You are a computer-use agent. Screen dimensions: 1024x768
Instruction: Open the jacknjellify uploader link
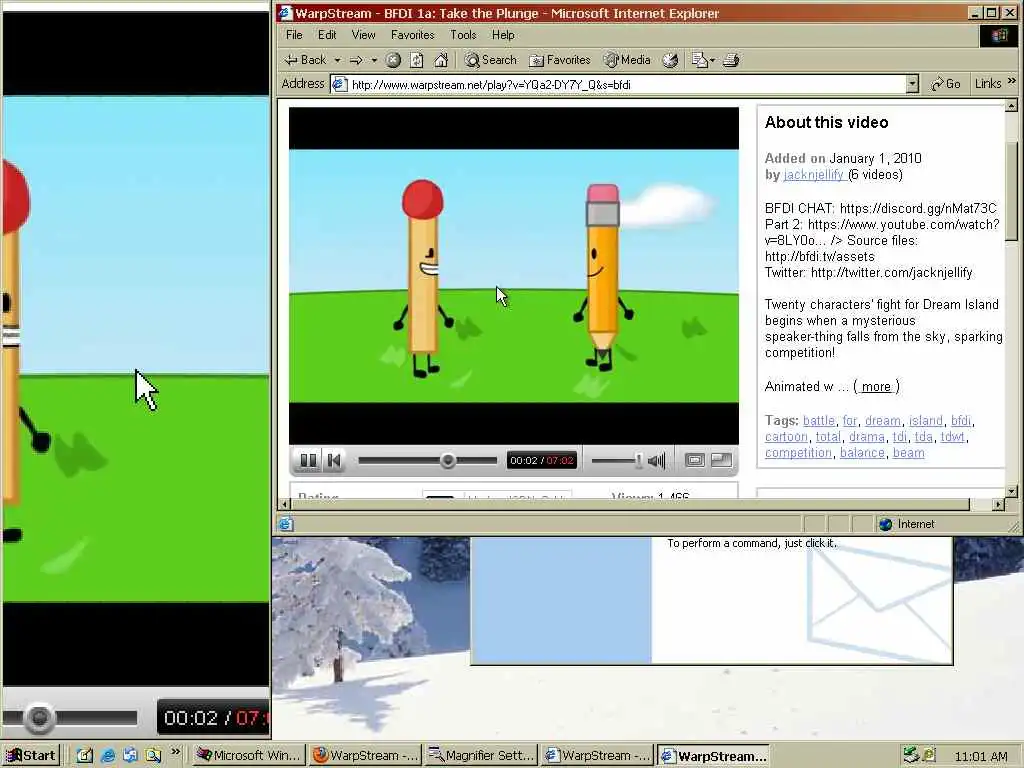(x=814, y=175)
